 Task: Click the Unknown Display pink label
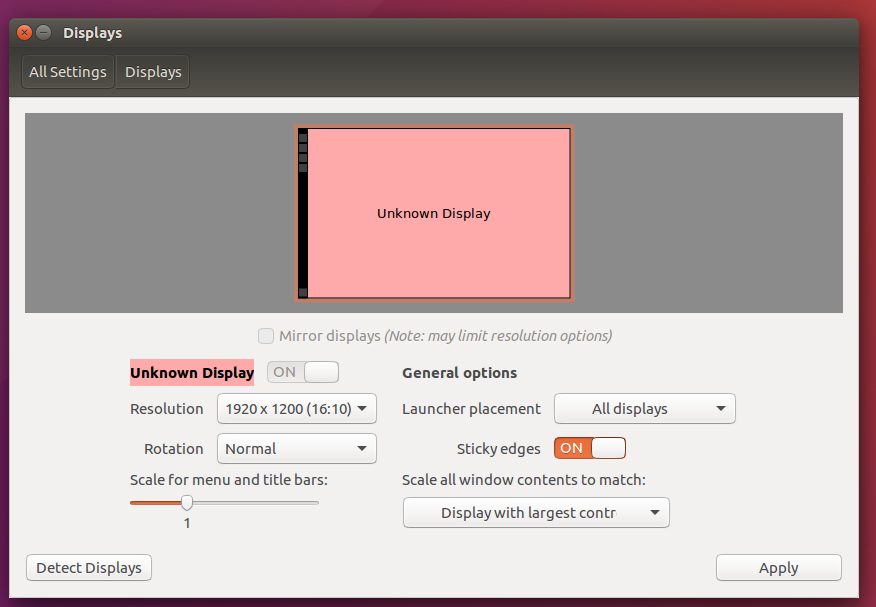(192, 372)
